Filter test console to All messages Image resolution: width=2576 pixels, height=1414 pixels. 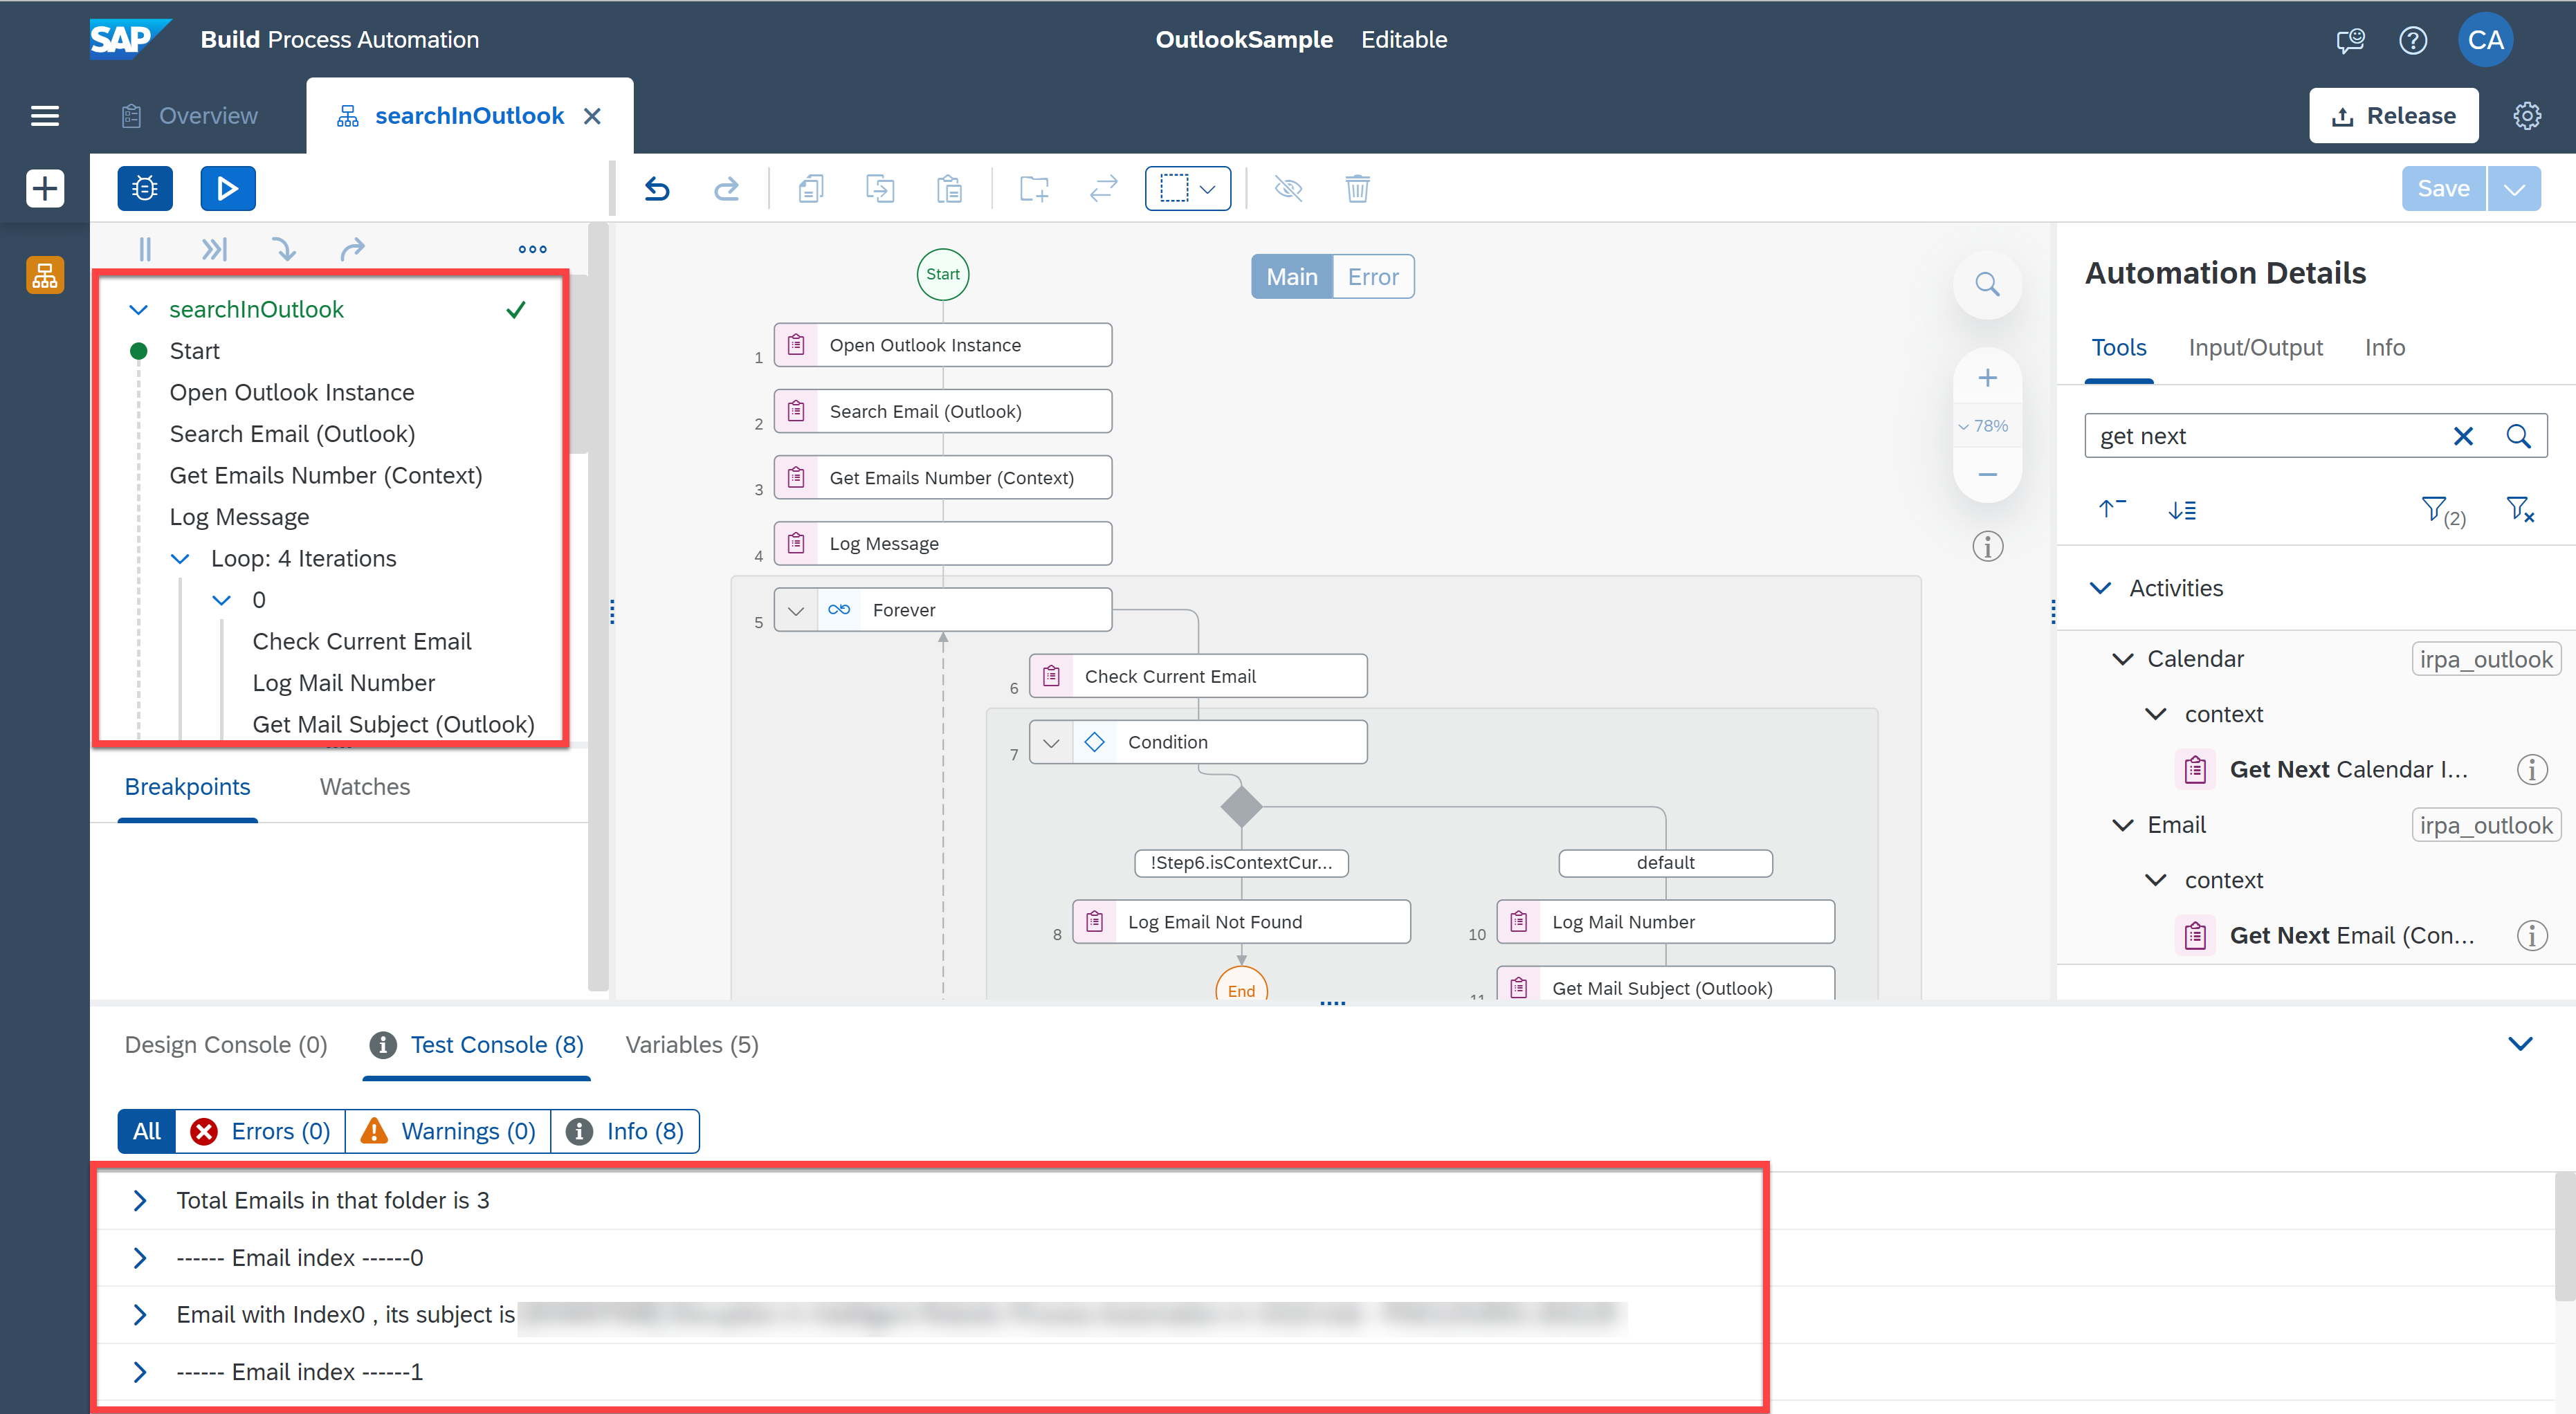147,1131
